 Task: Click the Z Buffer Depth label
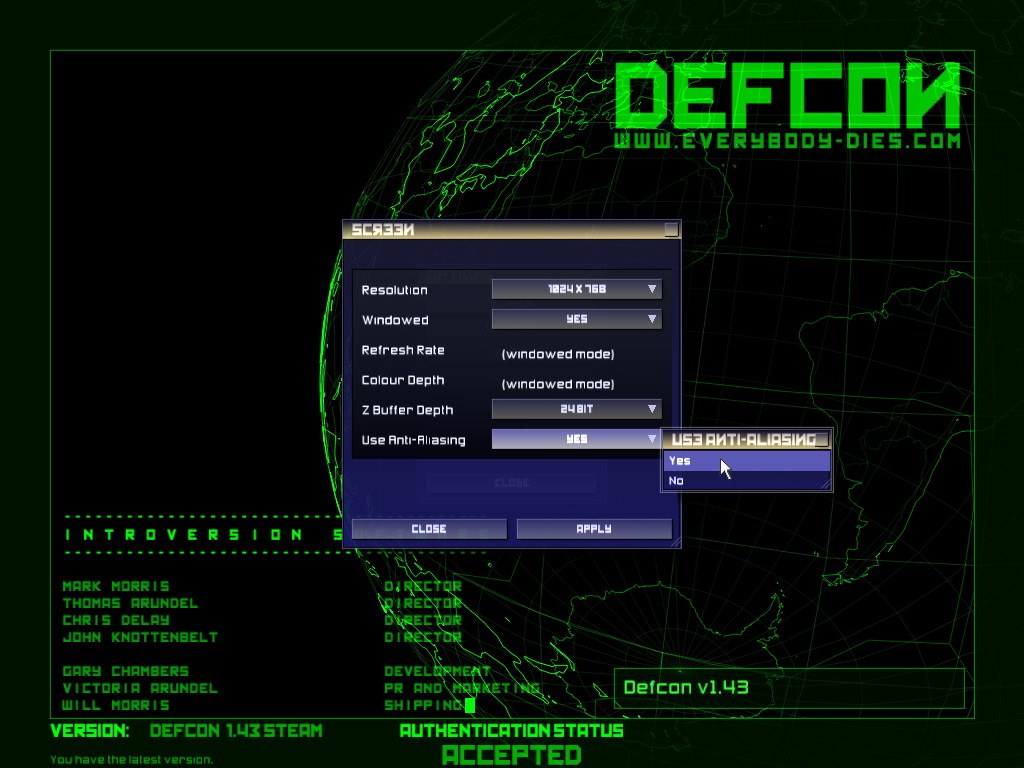(408, 410)
